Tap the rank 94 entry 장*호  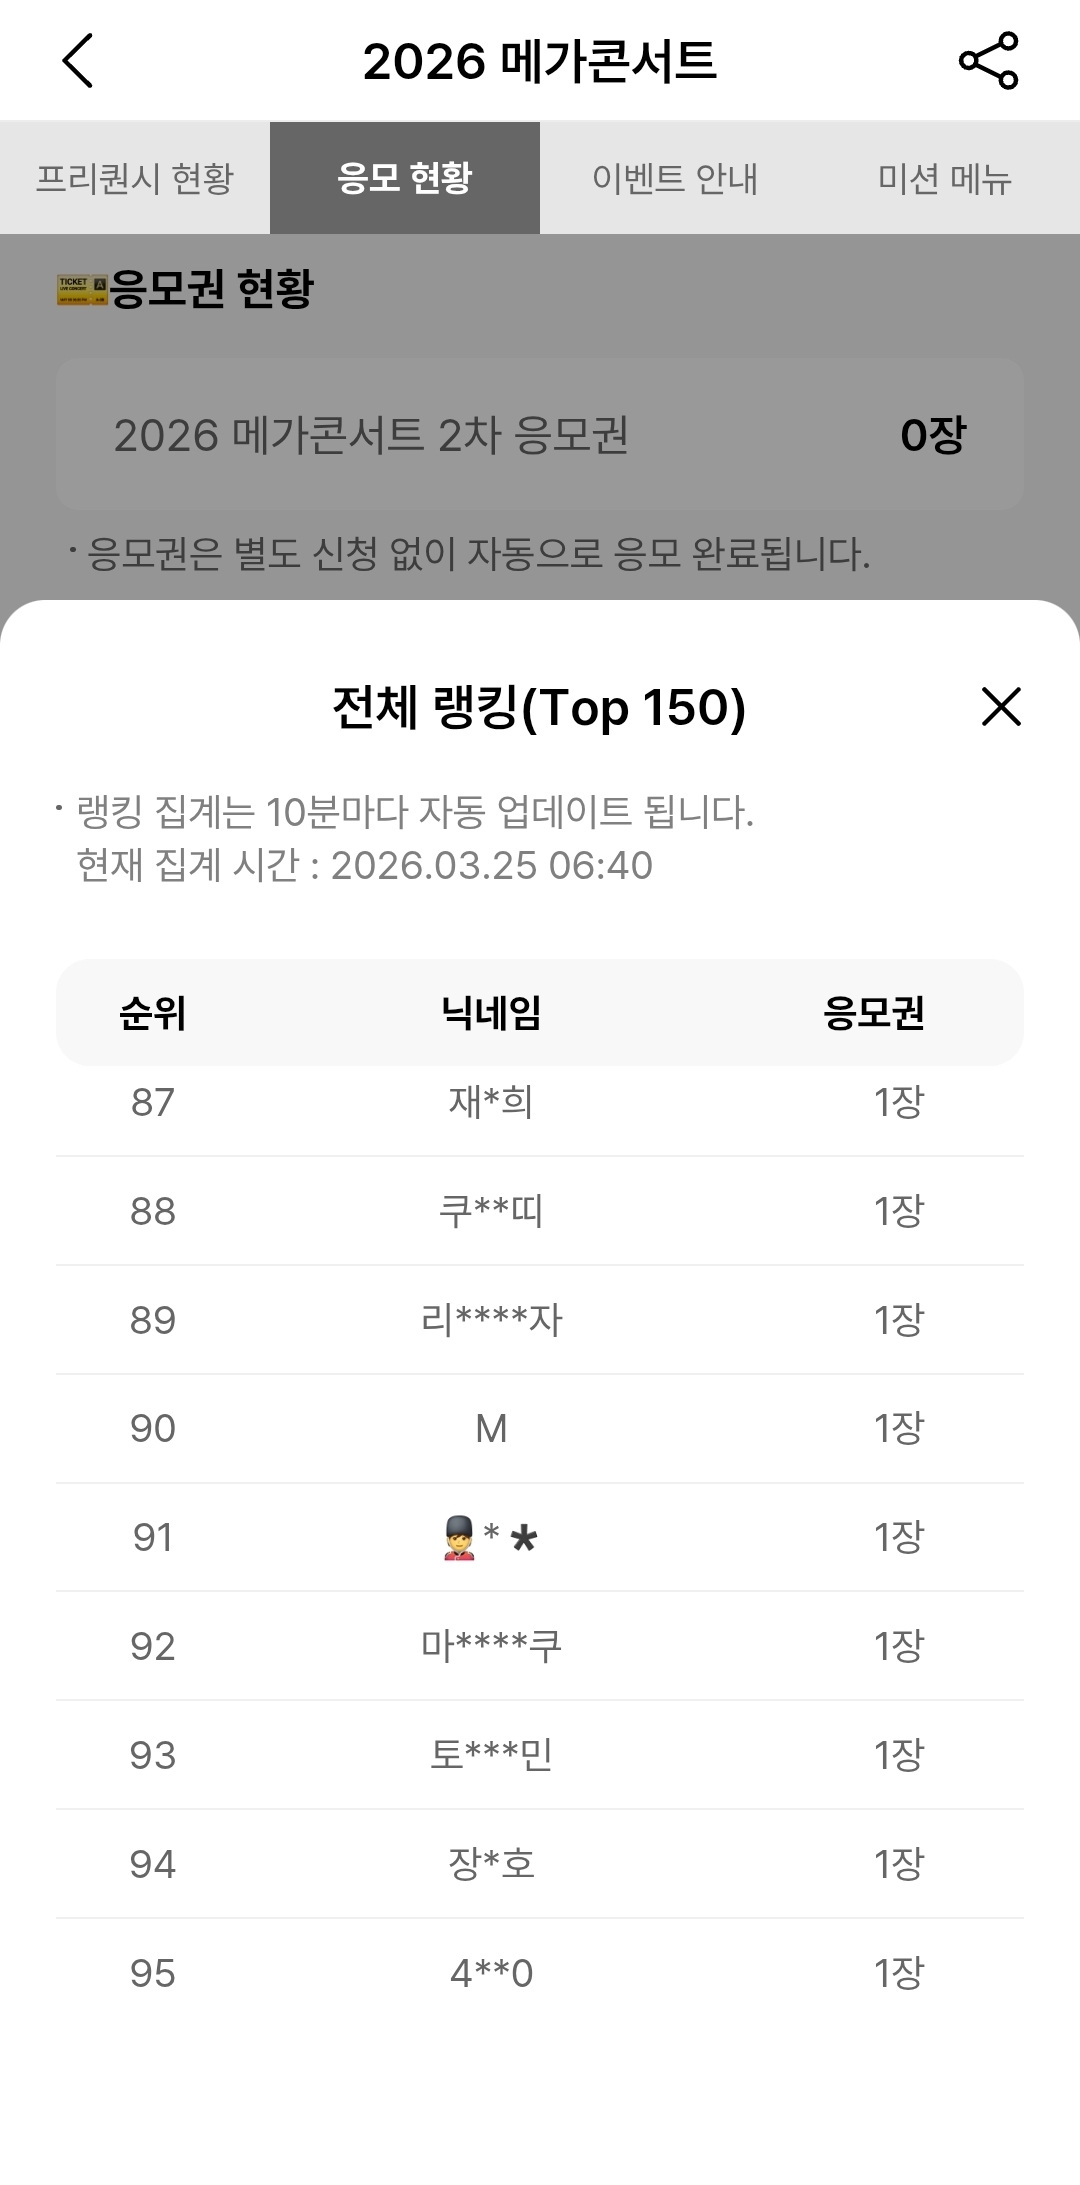(x=491, y=1864)
